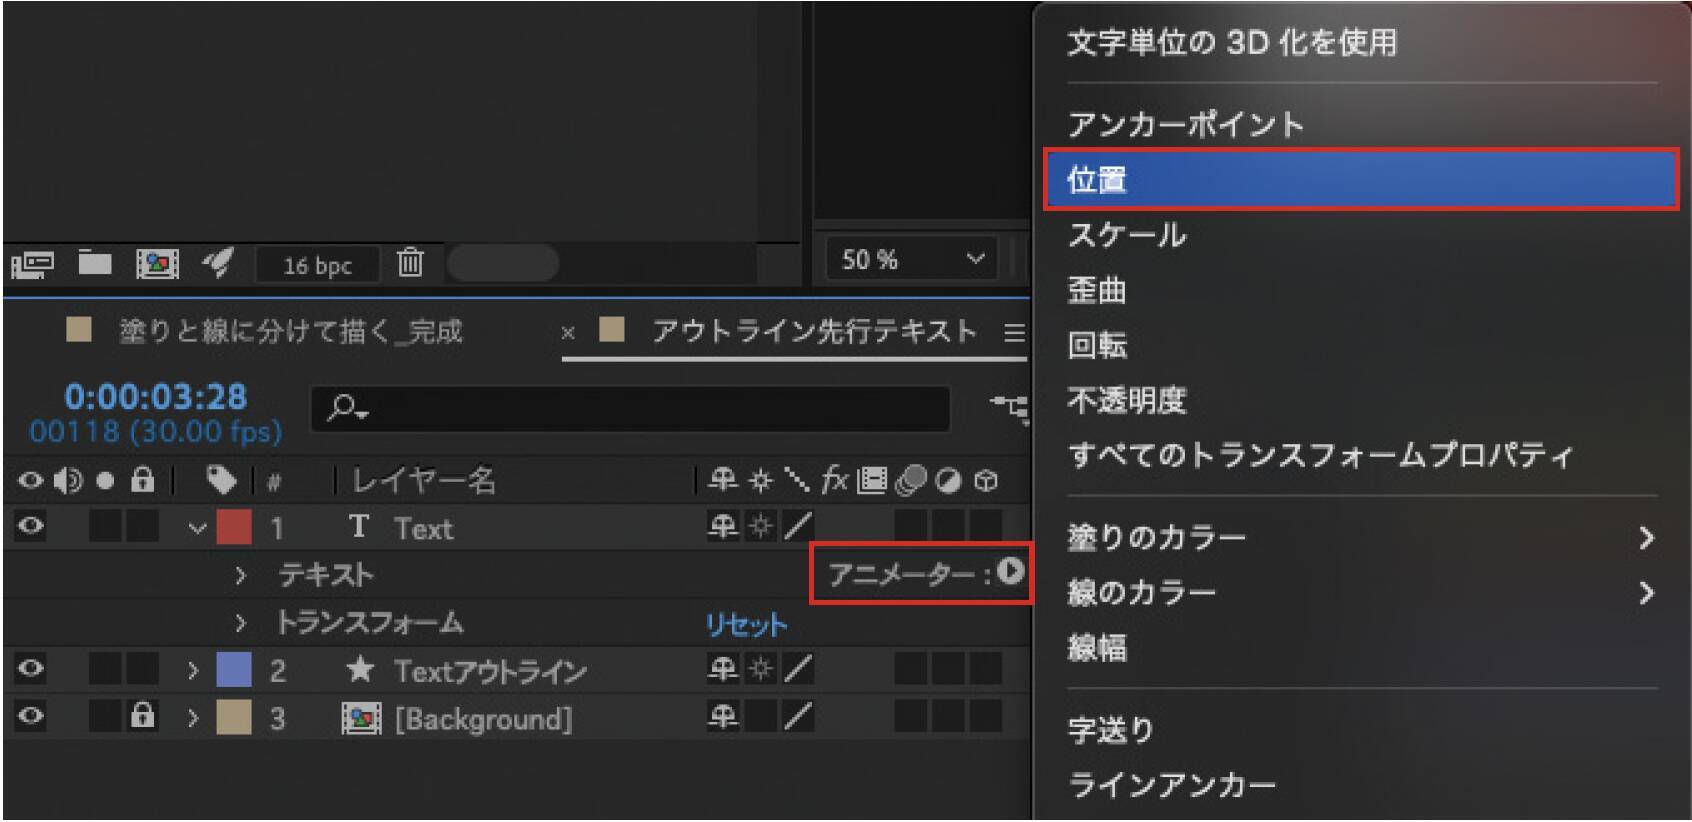Viewport: 1692px width, 822px height.
Task: Click the red label color of Text layer
Action: click(x=234, y=527)
